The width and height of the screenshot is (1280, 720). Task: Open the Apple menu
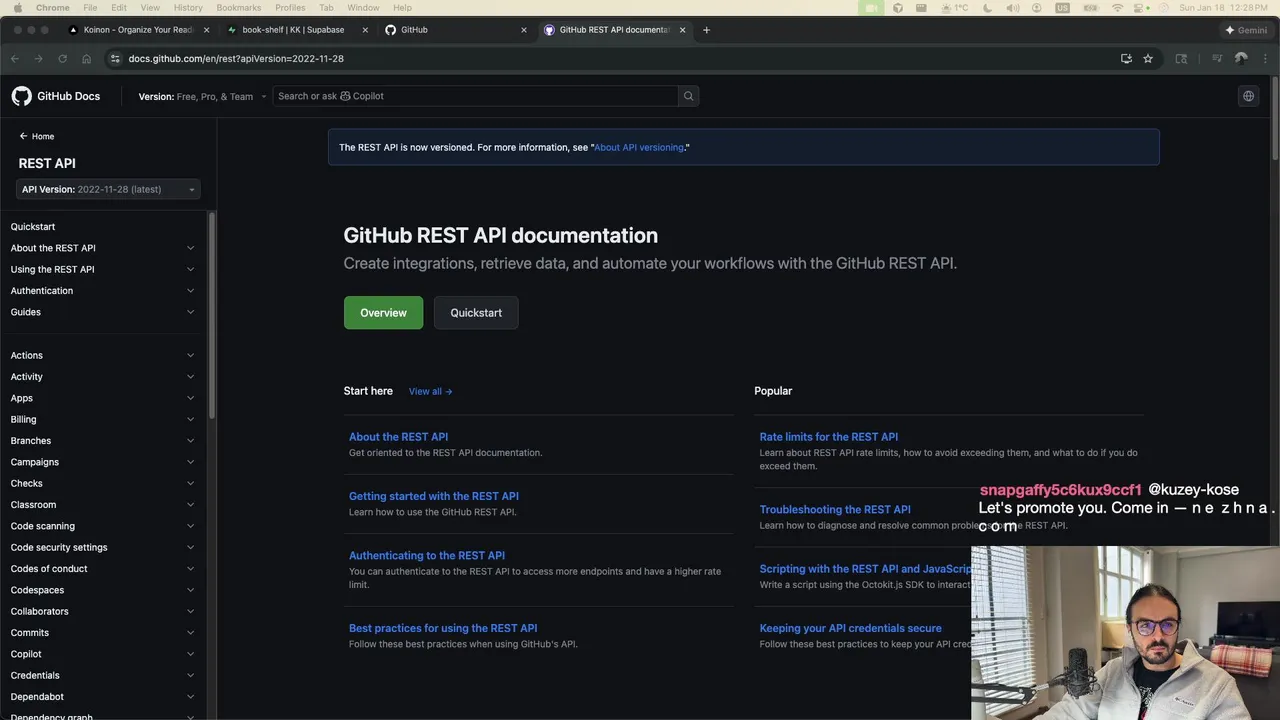tap(16, 7)
